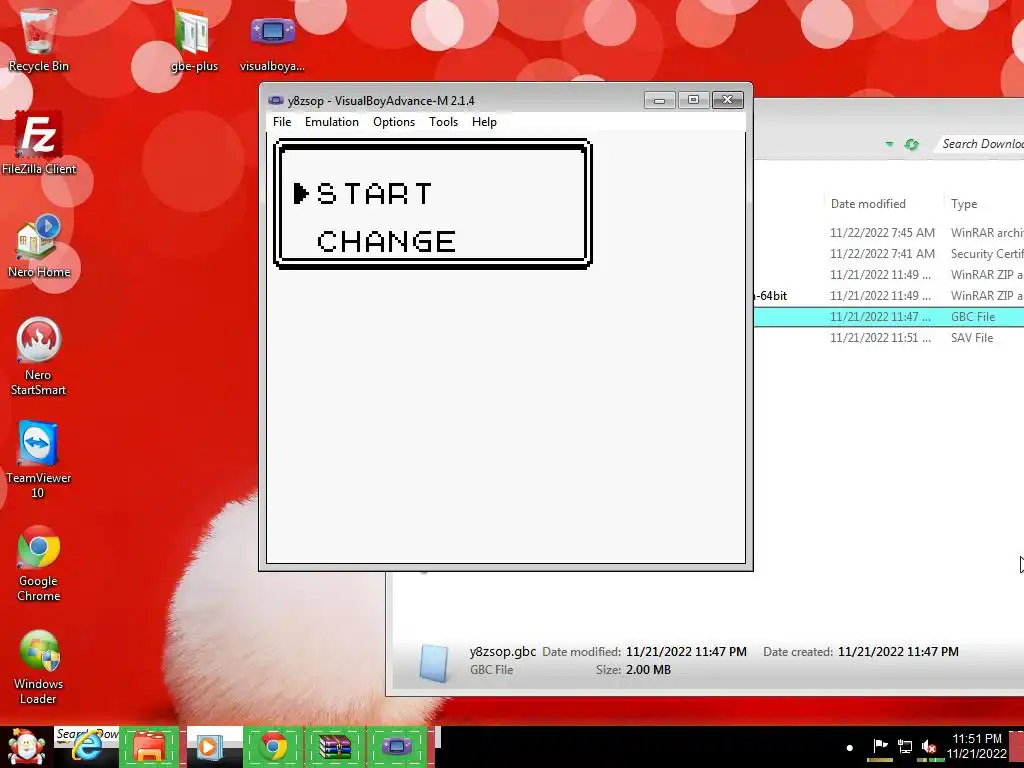
Task: Click the y8zsop.gbc file icon in details pane
Action: pos(434,663)
